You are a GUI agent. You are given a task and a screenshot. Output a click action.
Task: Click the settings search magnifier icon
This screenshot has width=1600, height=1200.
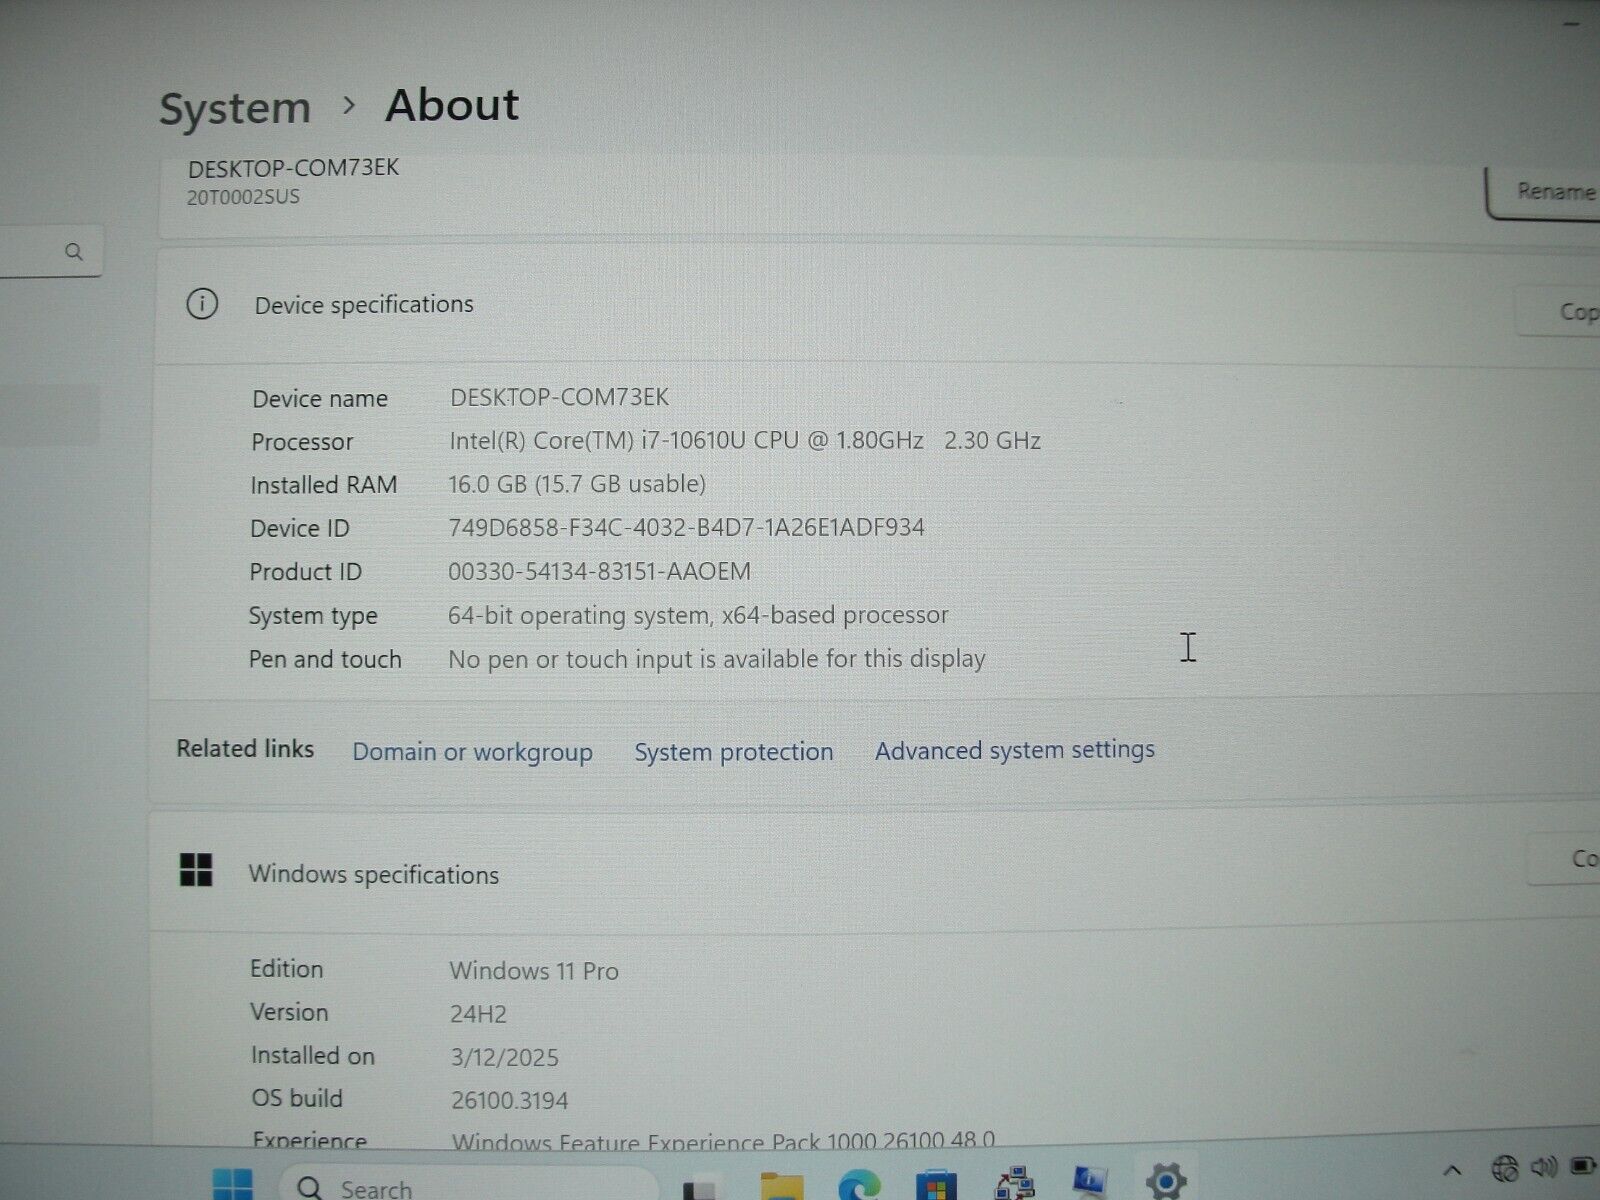(x=74, y=252)
